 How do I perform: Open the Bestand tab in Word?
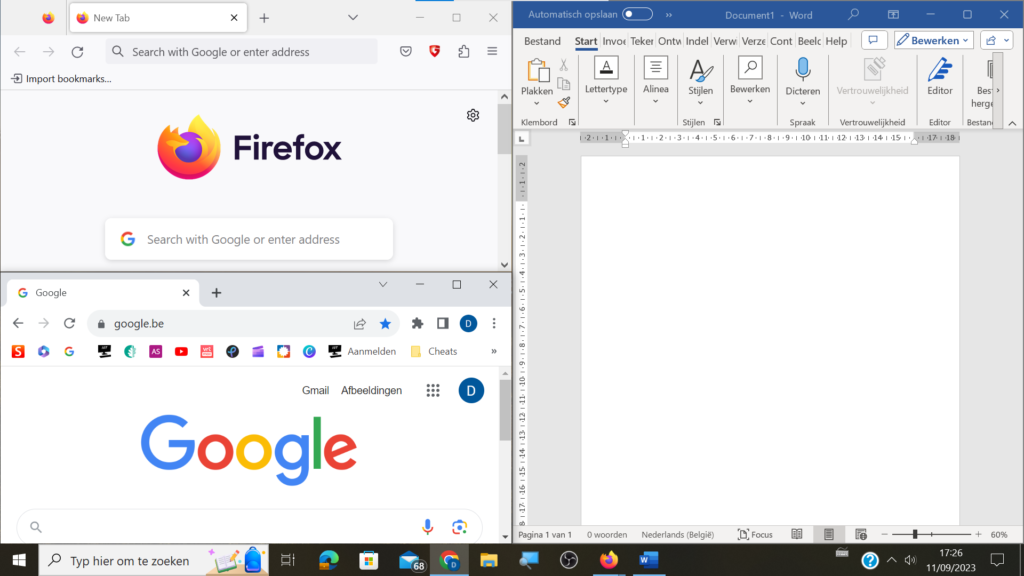point(542,41)
